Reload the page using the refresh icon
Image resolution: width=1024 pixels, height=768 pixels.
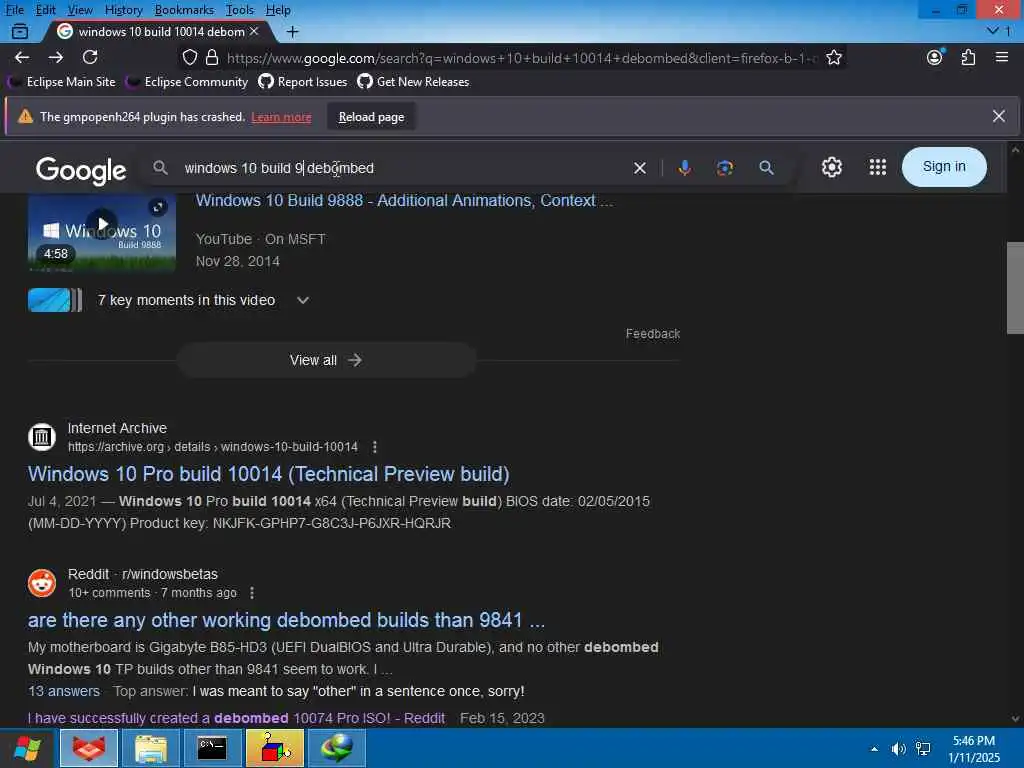90,57
